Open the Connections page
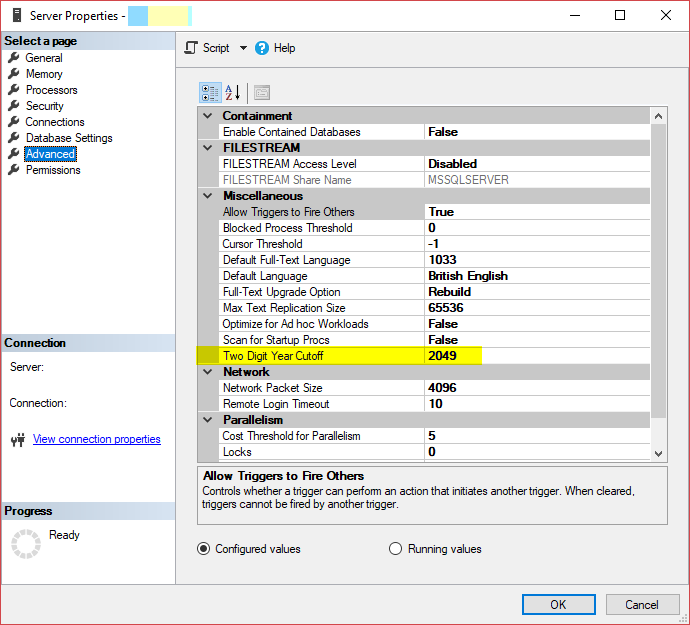Viewport: 690px width, 625px height. coord(55,122)
